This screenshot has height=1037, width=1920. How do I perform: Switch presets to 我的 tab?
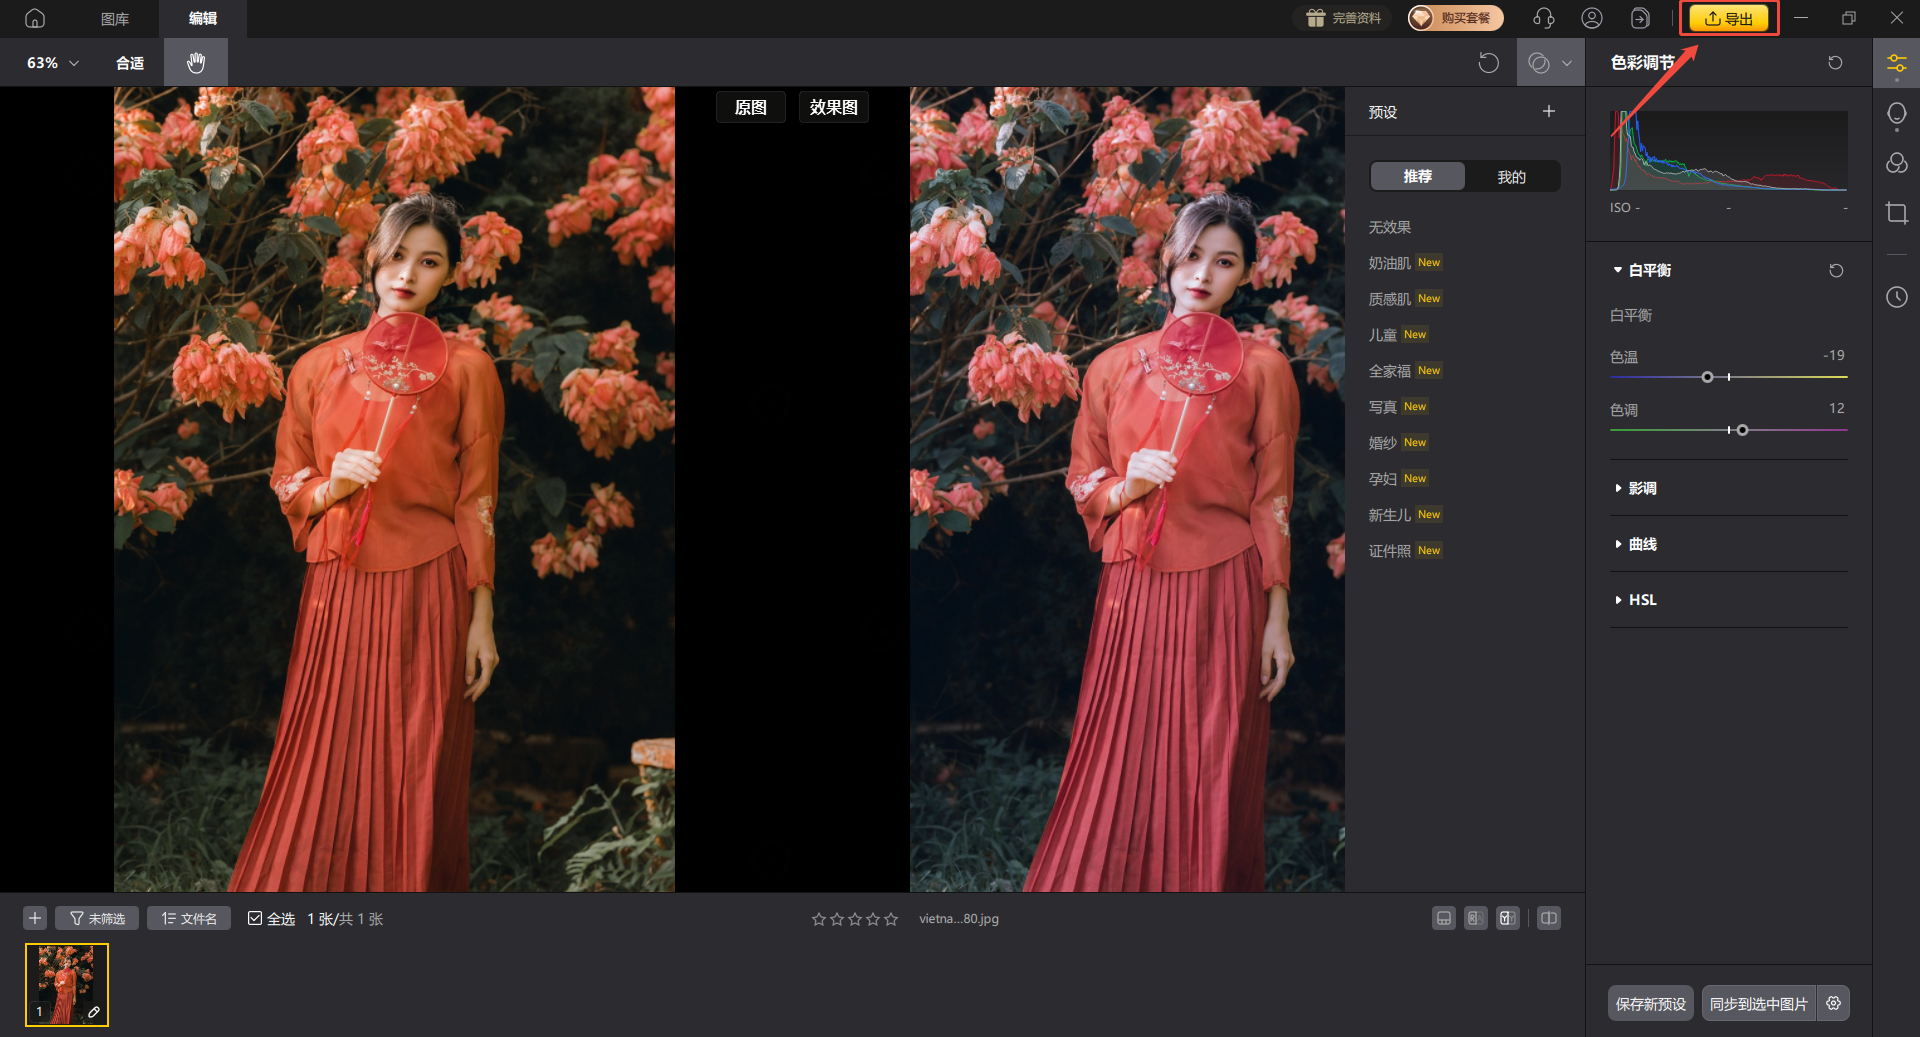coord(1511,177)
